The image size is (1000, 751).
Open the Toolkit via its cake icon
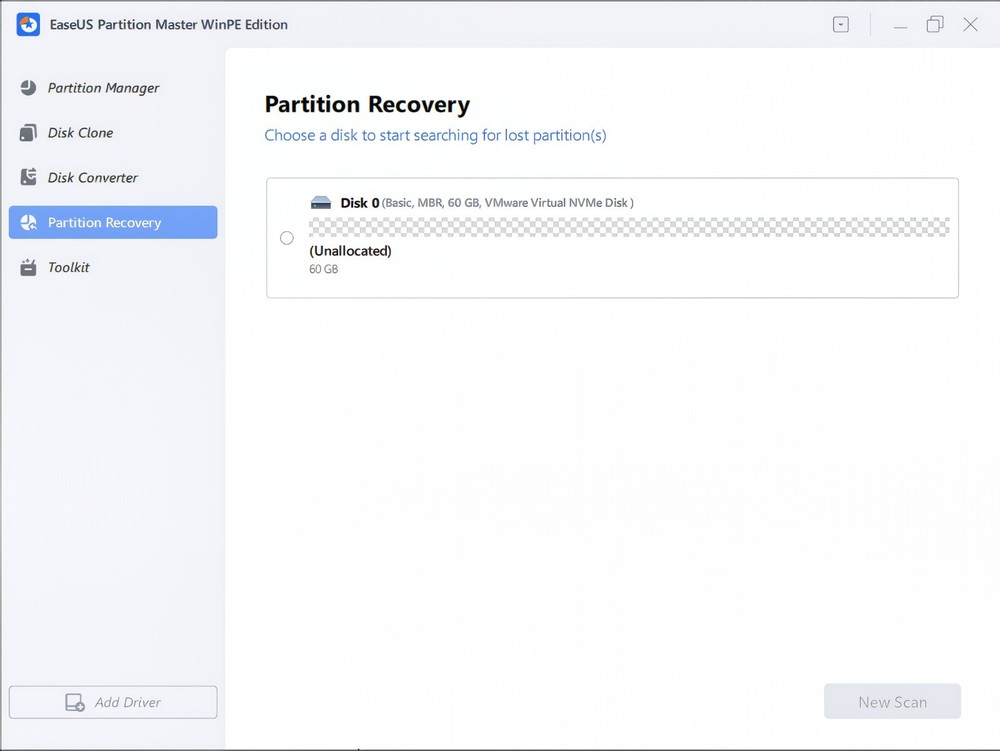[x=30, y=267]
